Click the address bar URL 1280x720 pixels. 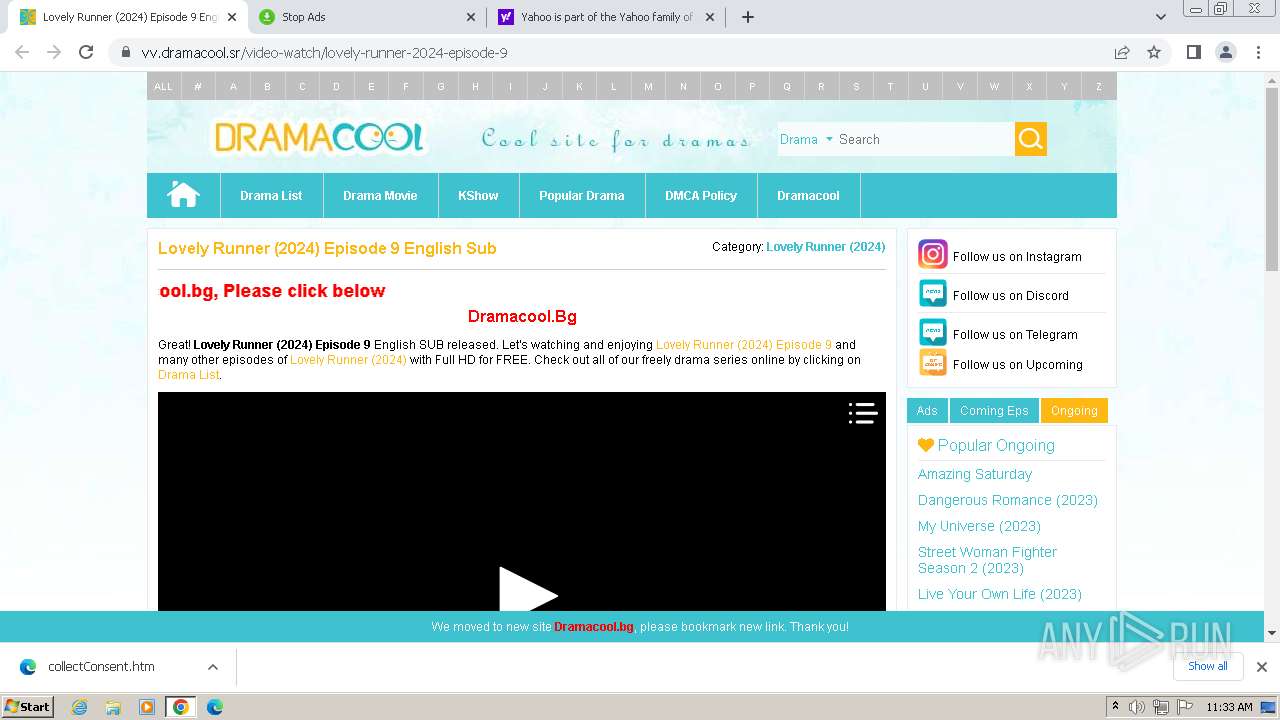pyautogui.click(x=324, y=52)
